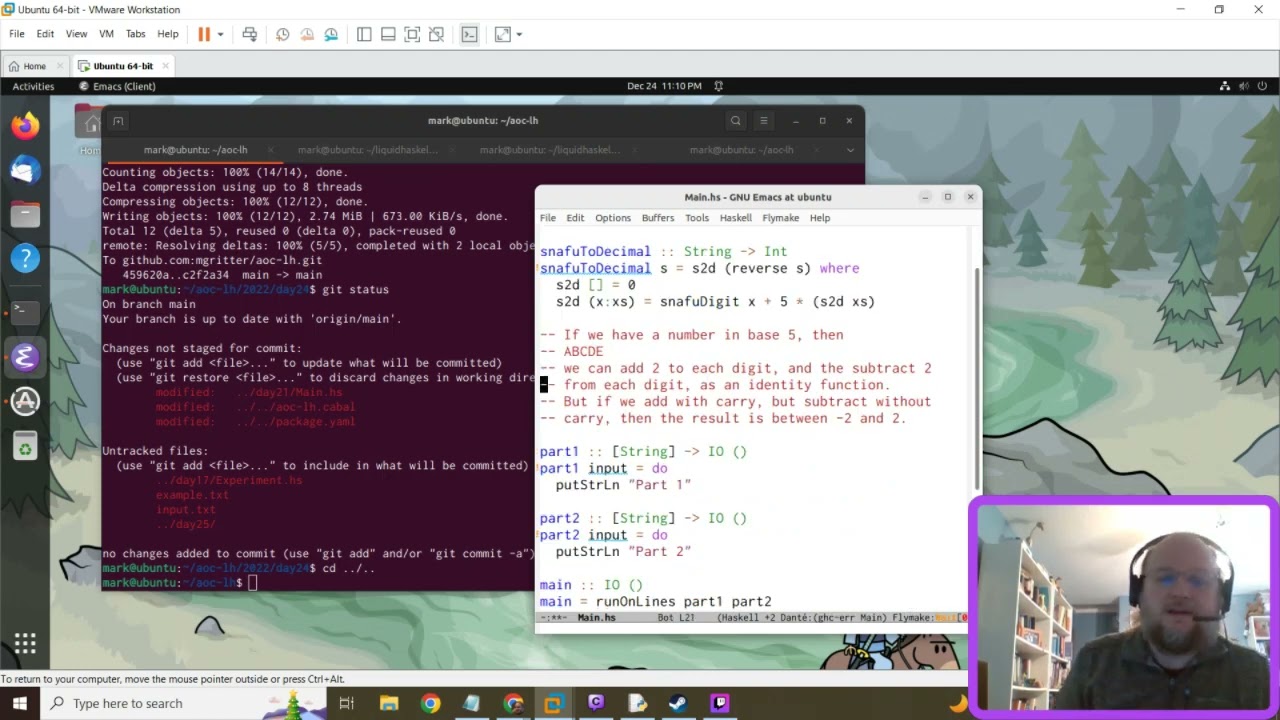Toggle the console view toolbar icon
The height and width of the screenshot is (720, 1280).
[470, 34]
